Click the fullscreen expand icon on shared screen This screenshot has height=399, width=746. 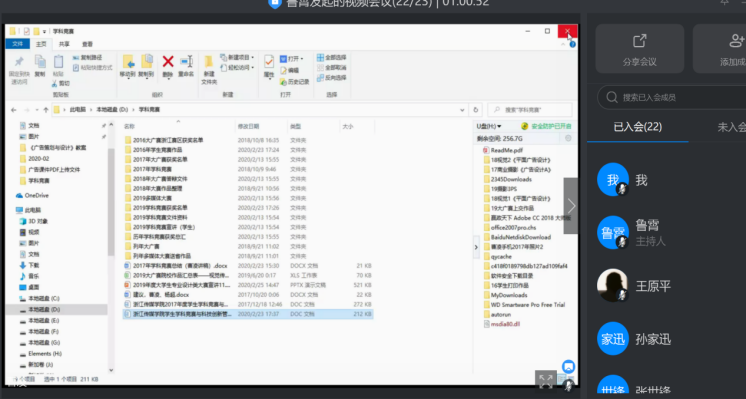pyautogui.click(x=546, y=380)
